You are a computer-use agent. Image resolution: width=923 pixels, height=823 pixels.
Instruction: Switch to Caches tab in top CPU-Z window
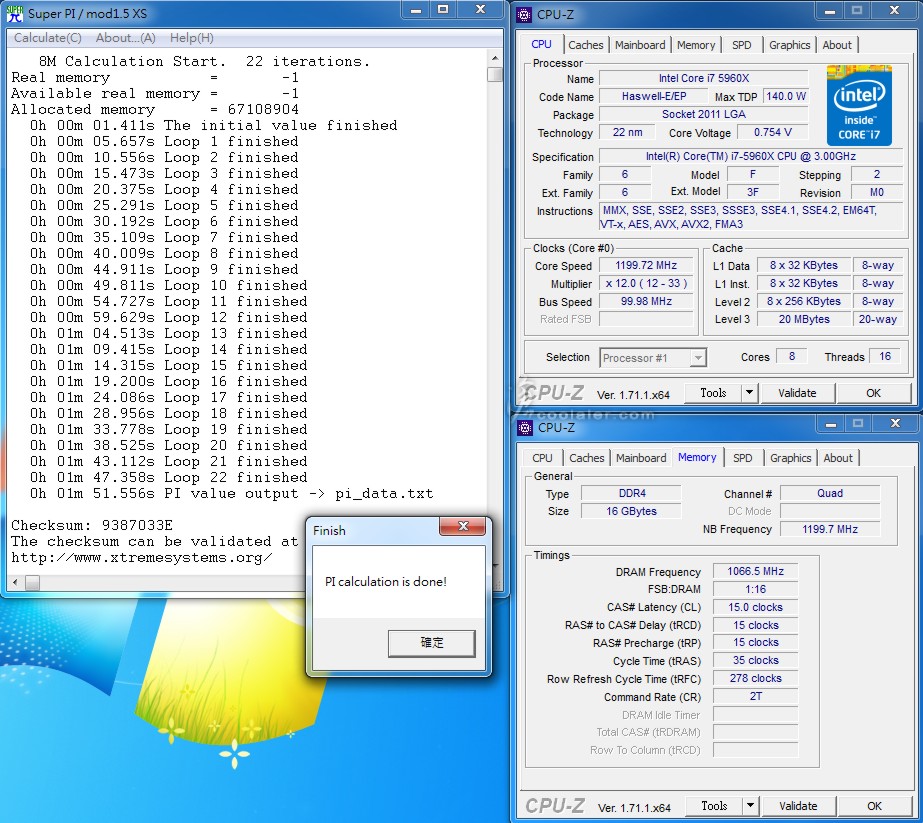586,45
